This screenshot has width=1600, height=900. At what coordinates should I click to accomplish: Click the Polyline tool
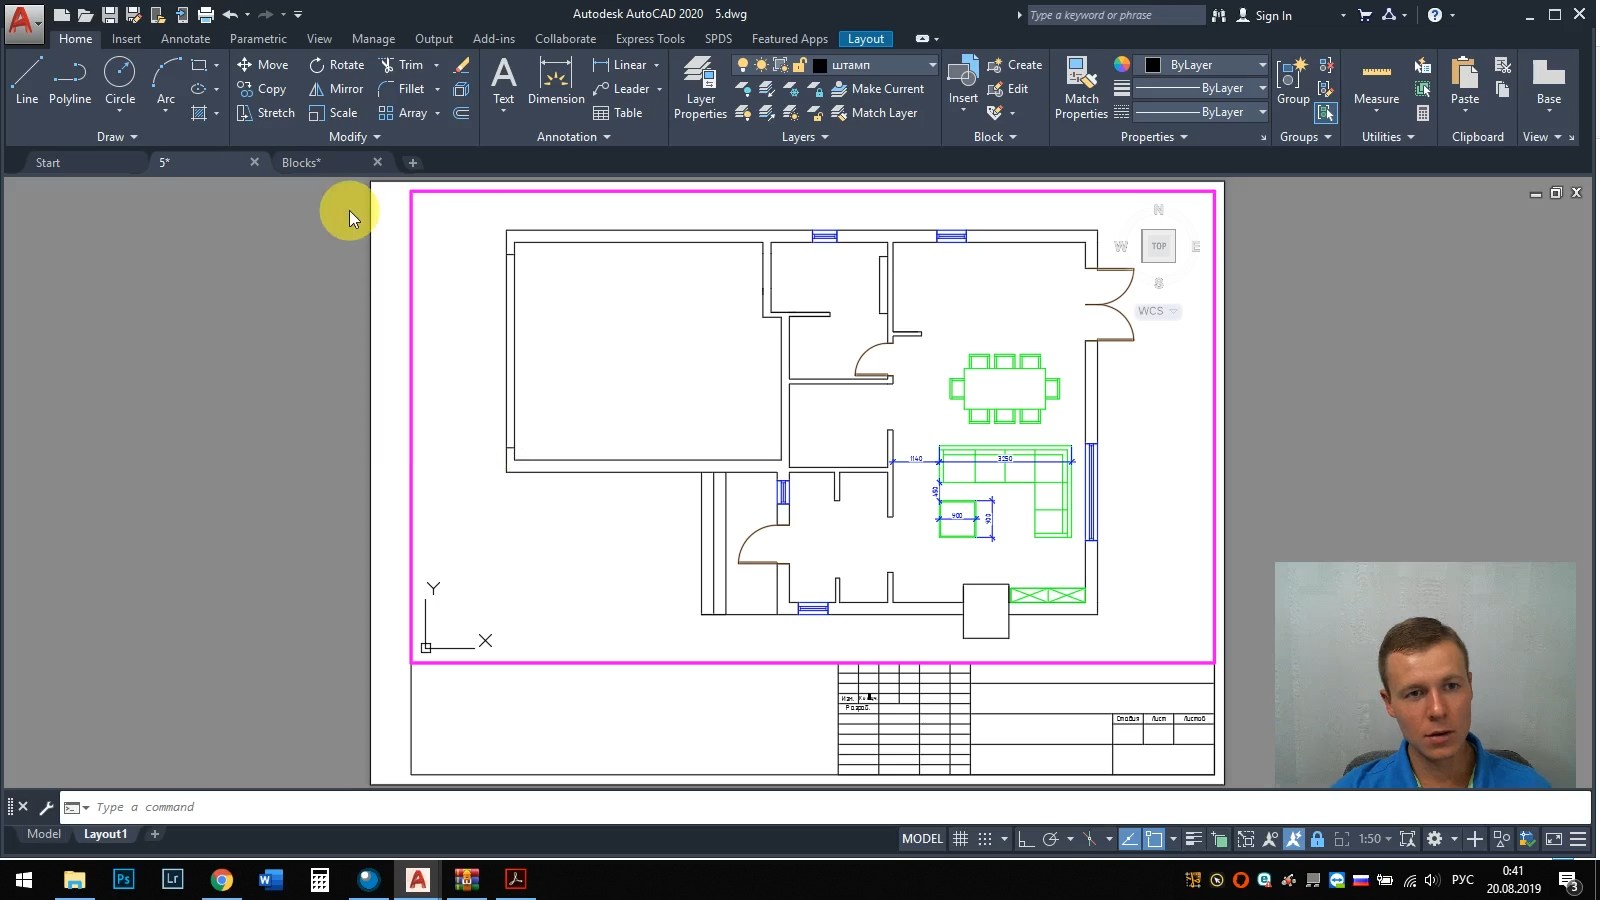70,80
